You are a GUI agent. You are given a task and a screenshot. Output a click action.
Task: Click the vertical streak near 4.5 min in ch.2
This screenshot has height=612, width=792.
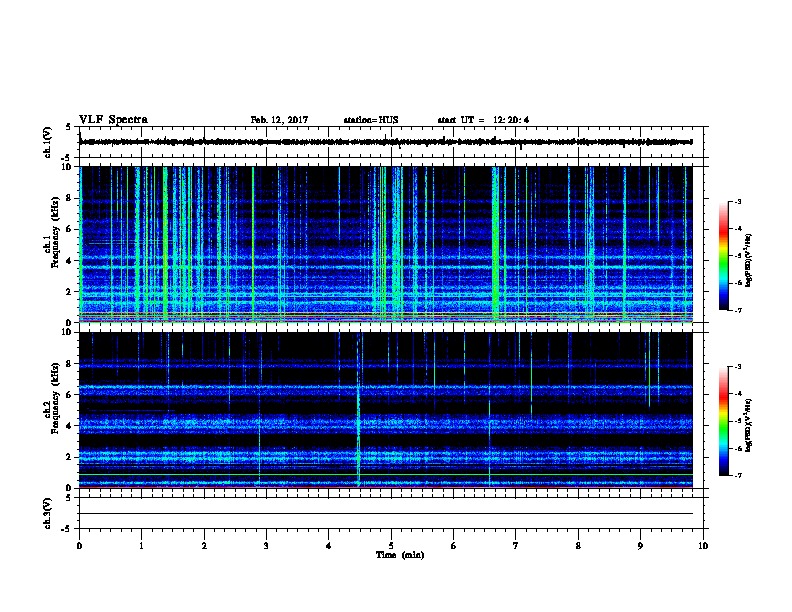point(359,410)
